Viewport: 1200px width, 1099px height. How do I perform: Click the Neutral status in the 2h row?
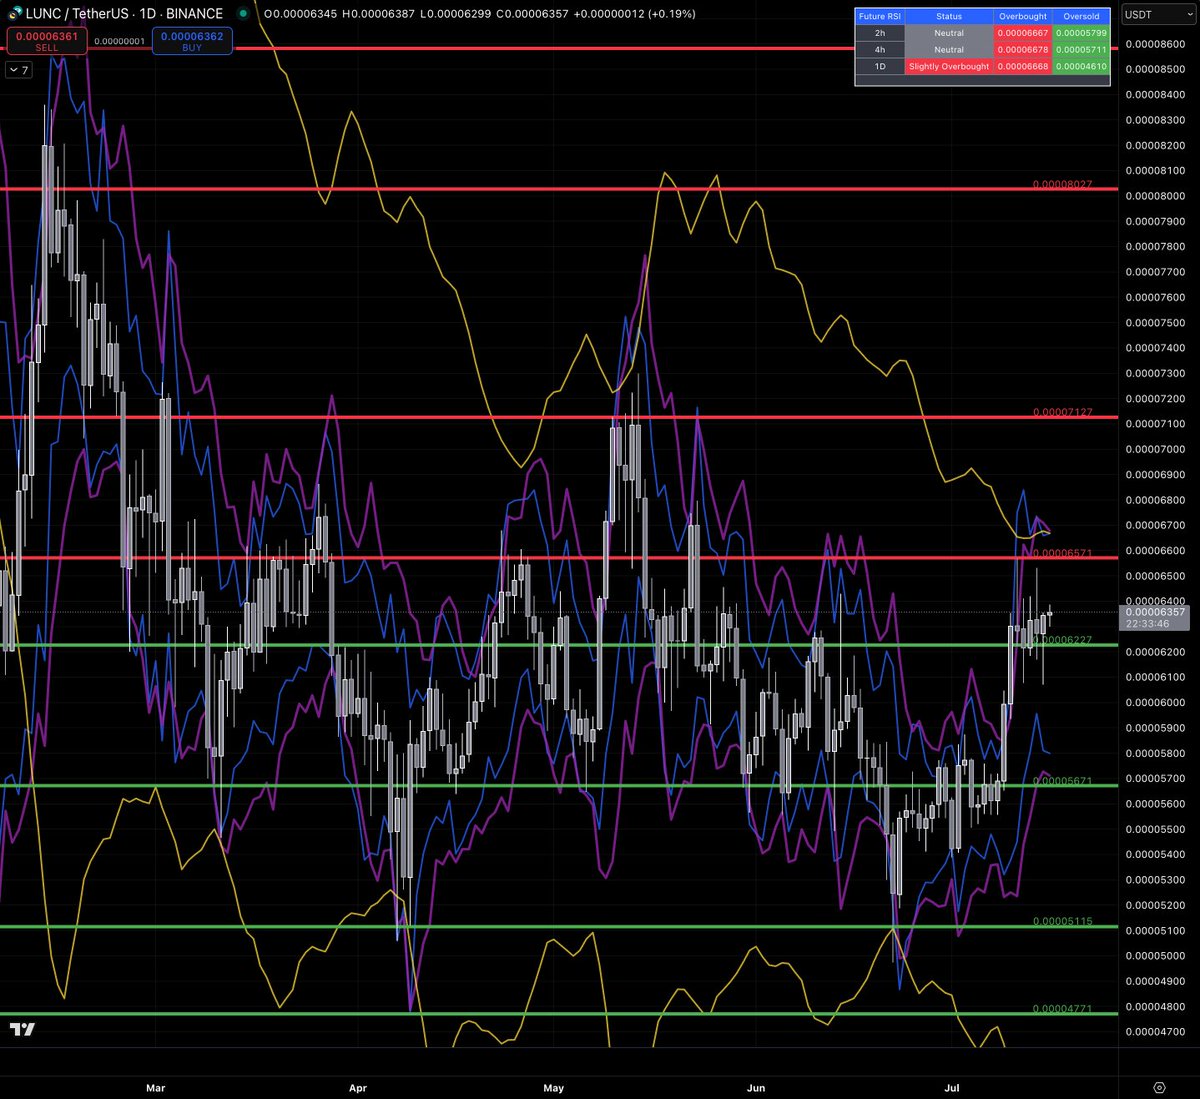[x=949, y=33]
